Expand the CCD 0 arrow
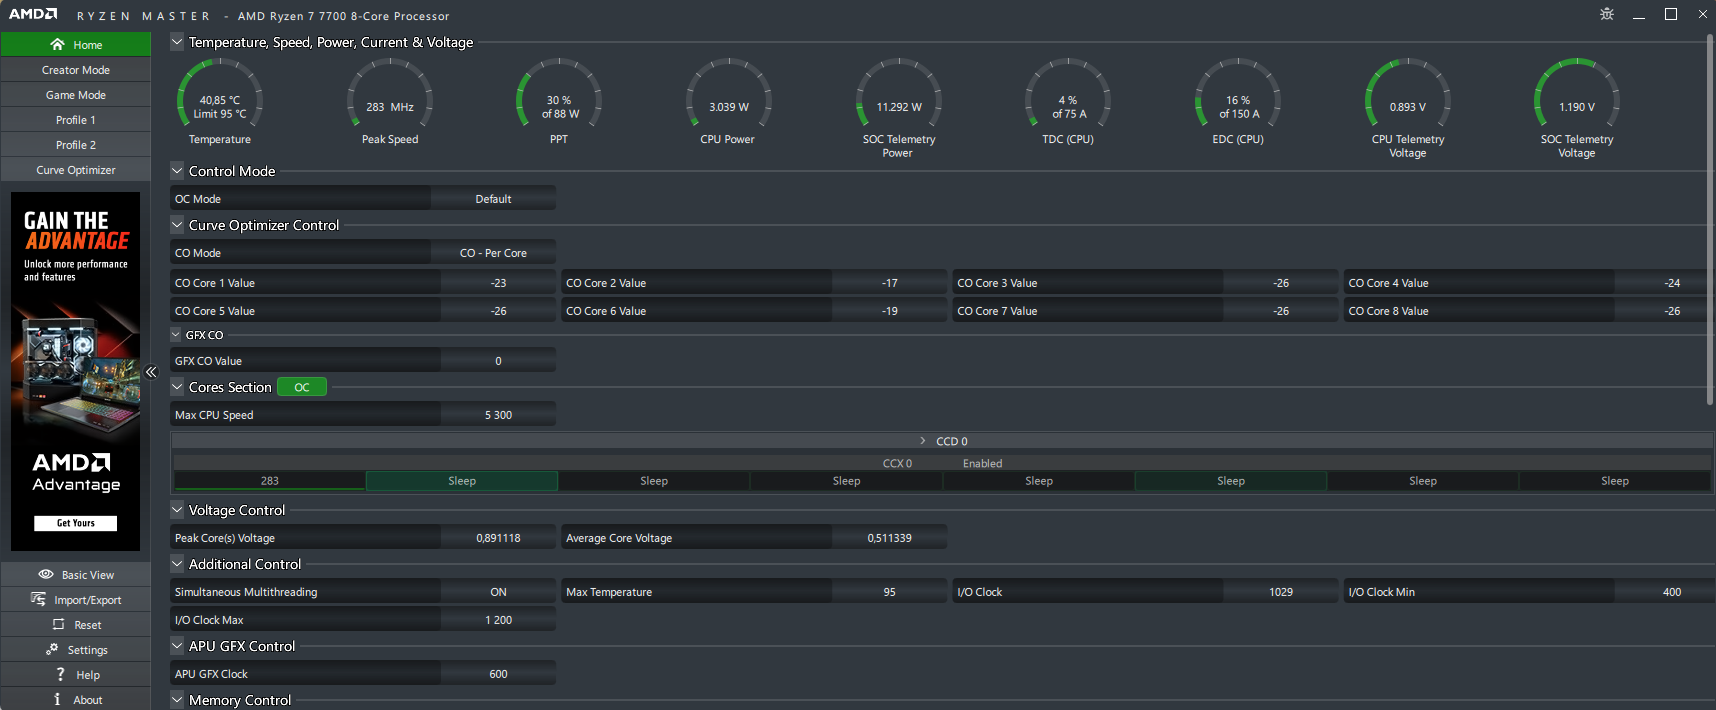This screenshot has height=710, width=1716. pos(923,441)
